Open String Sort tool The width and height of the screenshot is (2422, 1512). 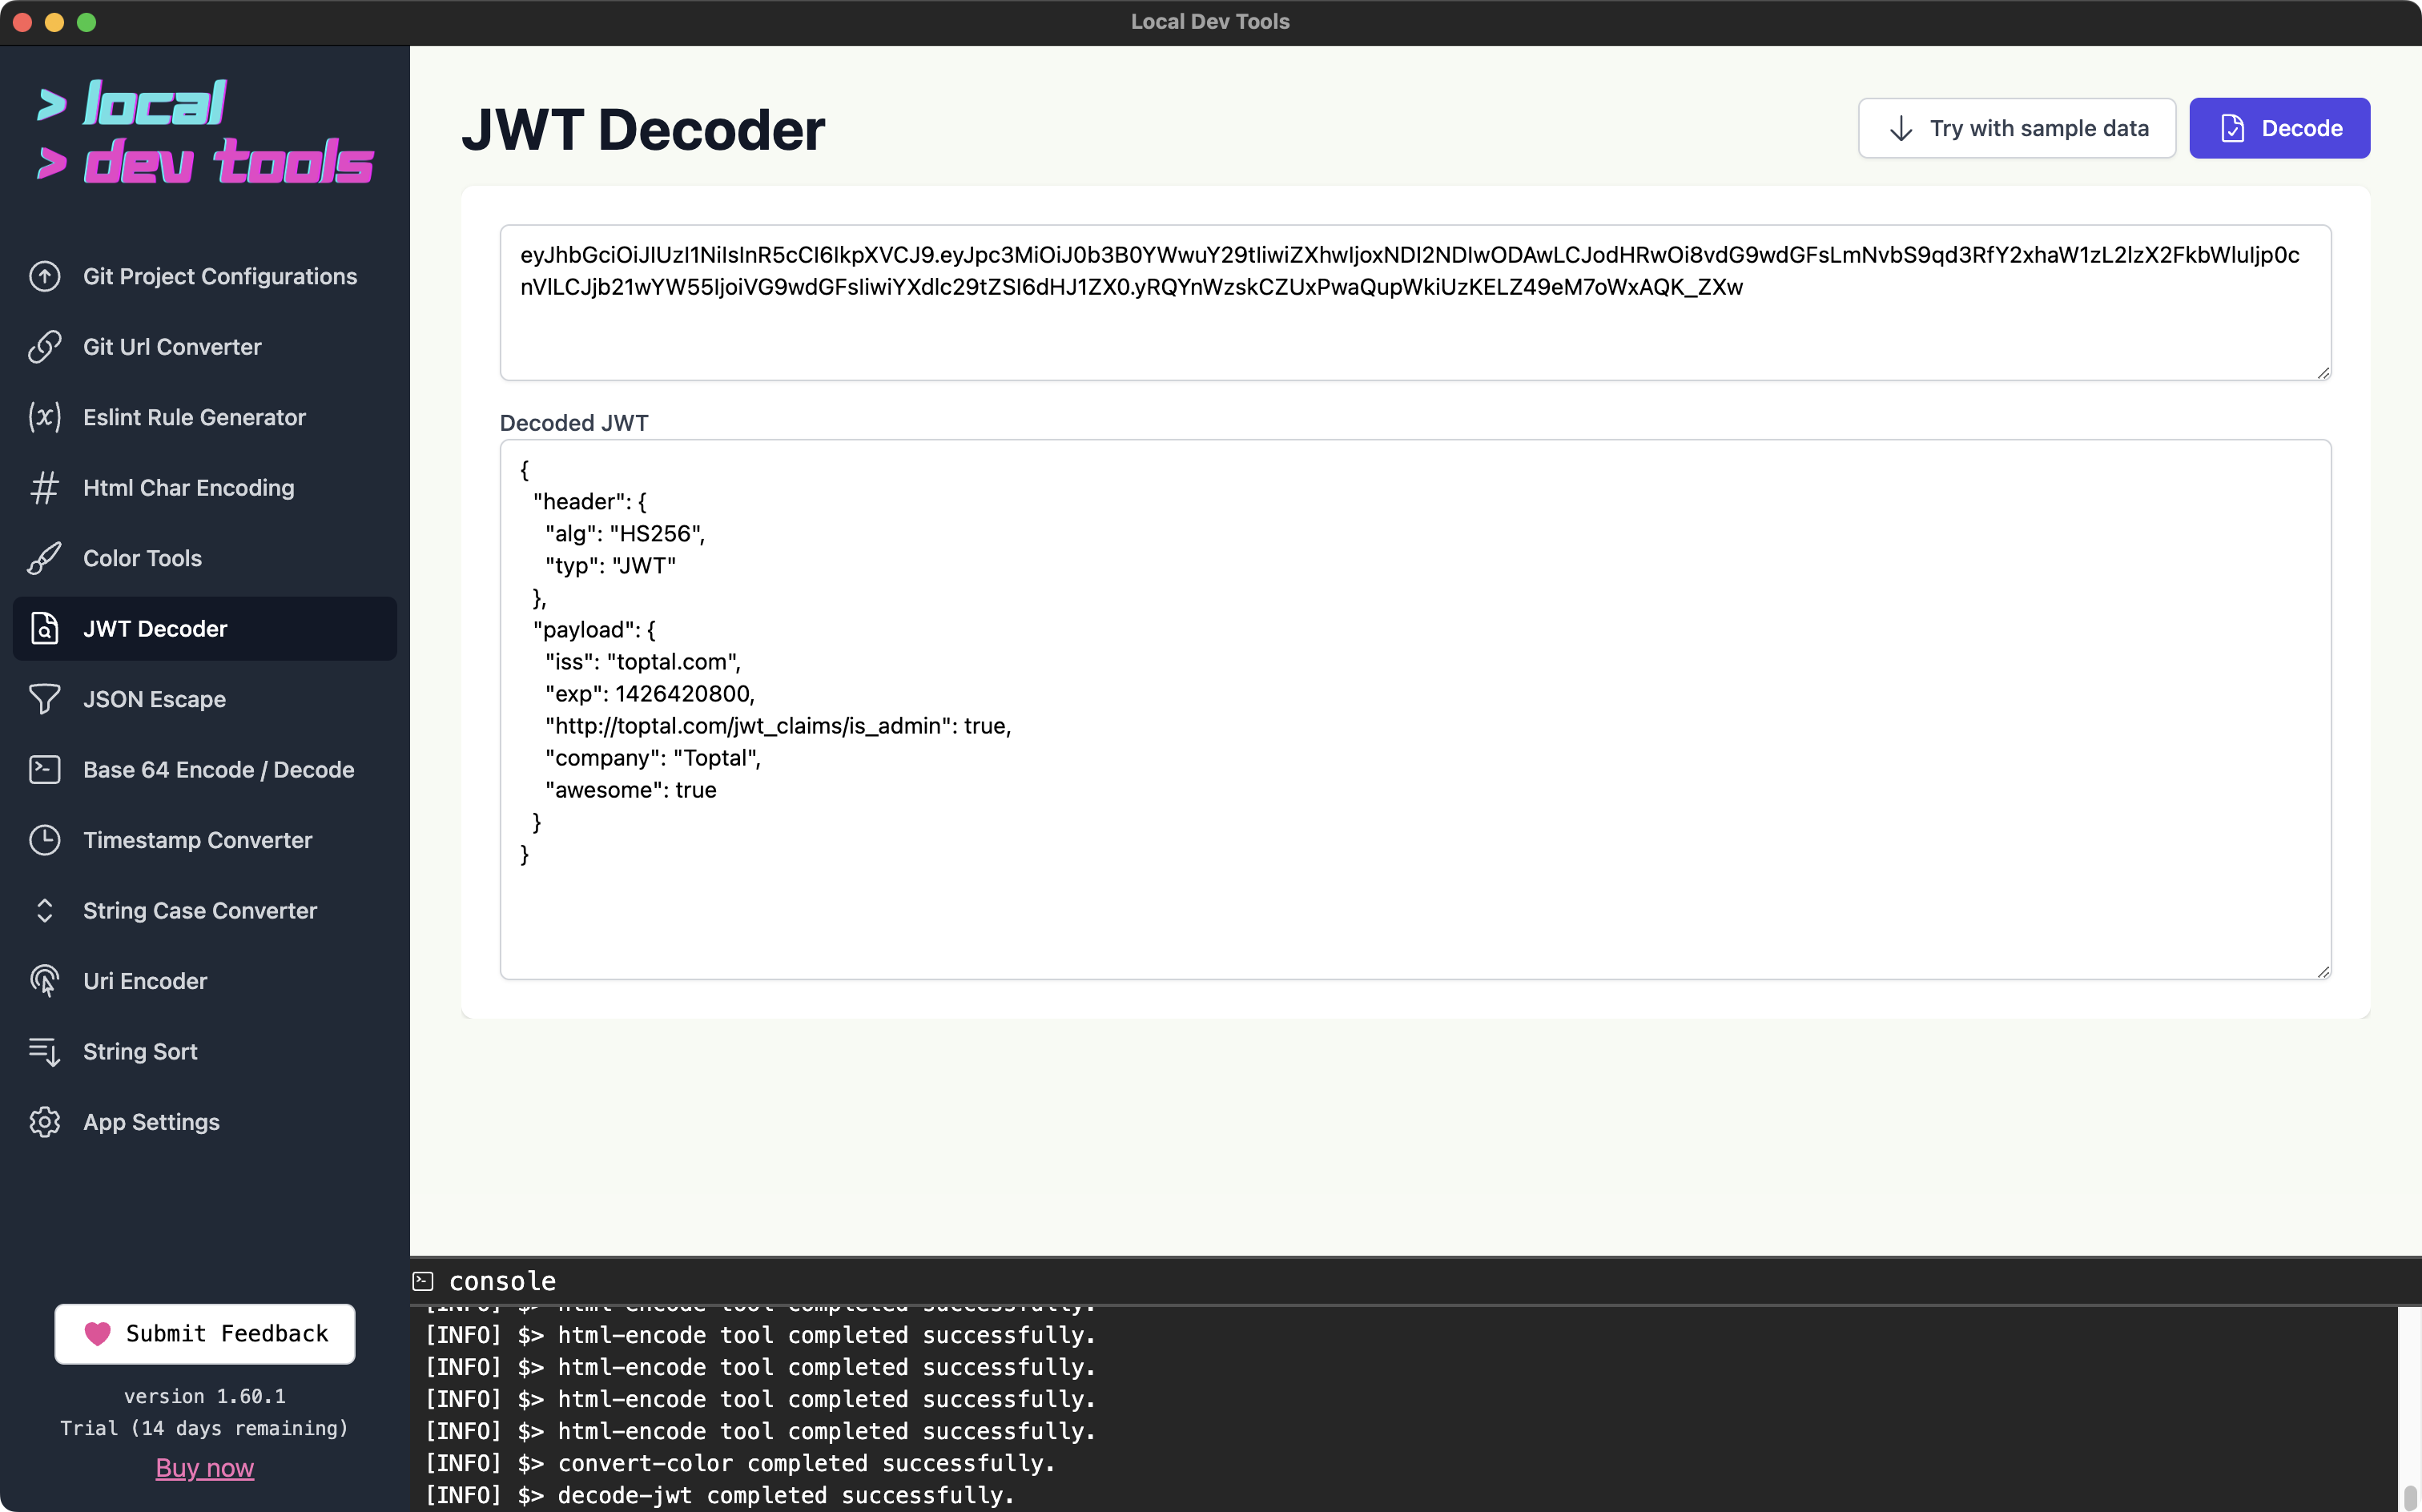pos(205,1052)
